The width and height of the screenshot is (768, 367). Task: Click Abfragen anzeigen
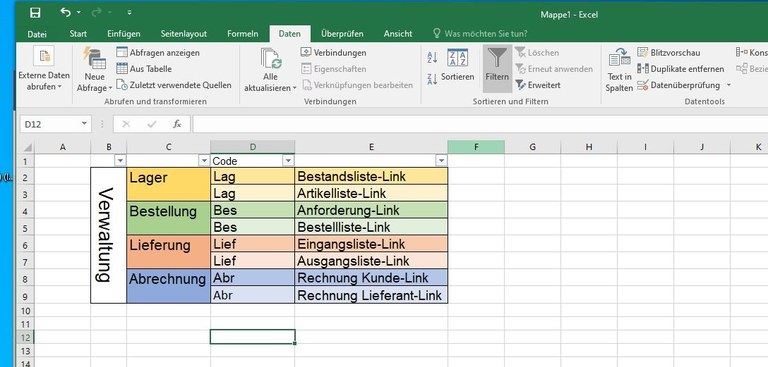(158, 52)
